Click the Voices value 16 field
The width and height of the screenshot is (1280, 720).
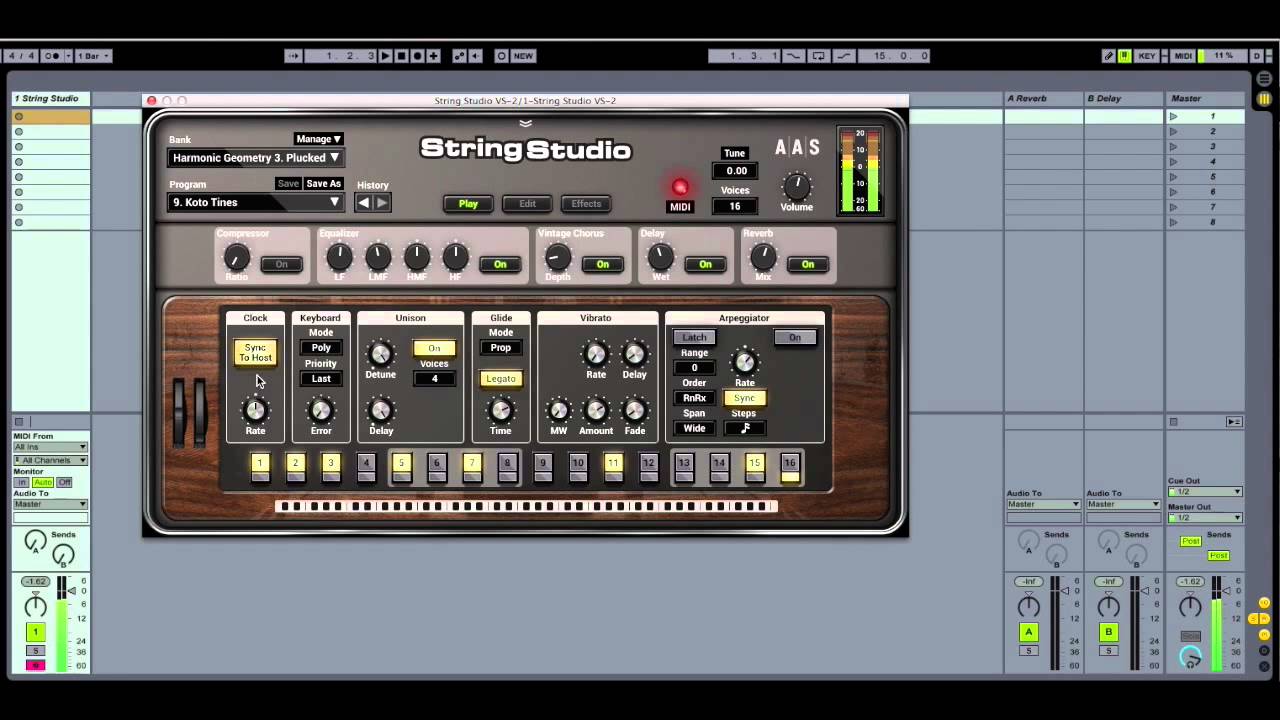tap(735, 206)
